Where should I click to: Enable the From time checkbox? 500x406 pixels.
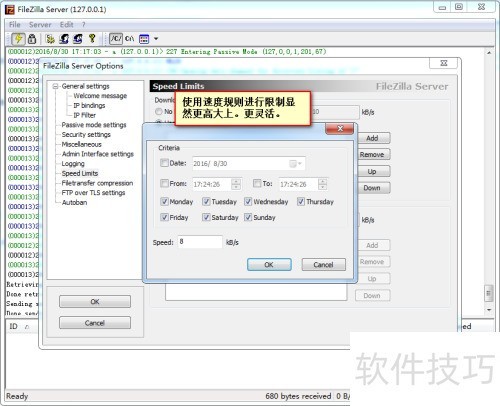164,183
